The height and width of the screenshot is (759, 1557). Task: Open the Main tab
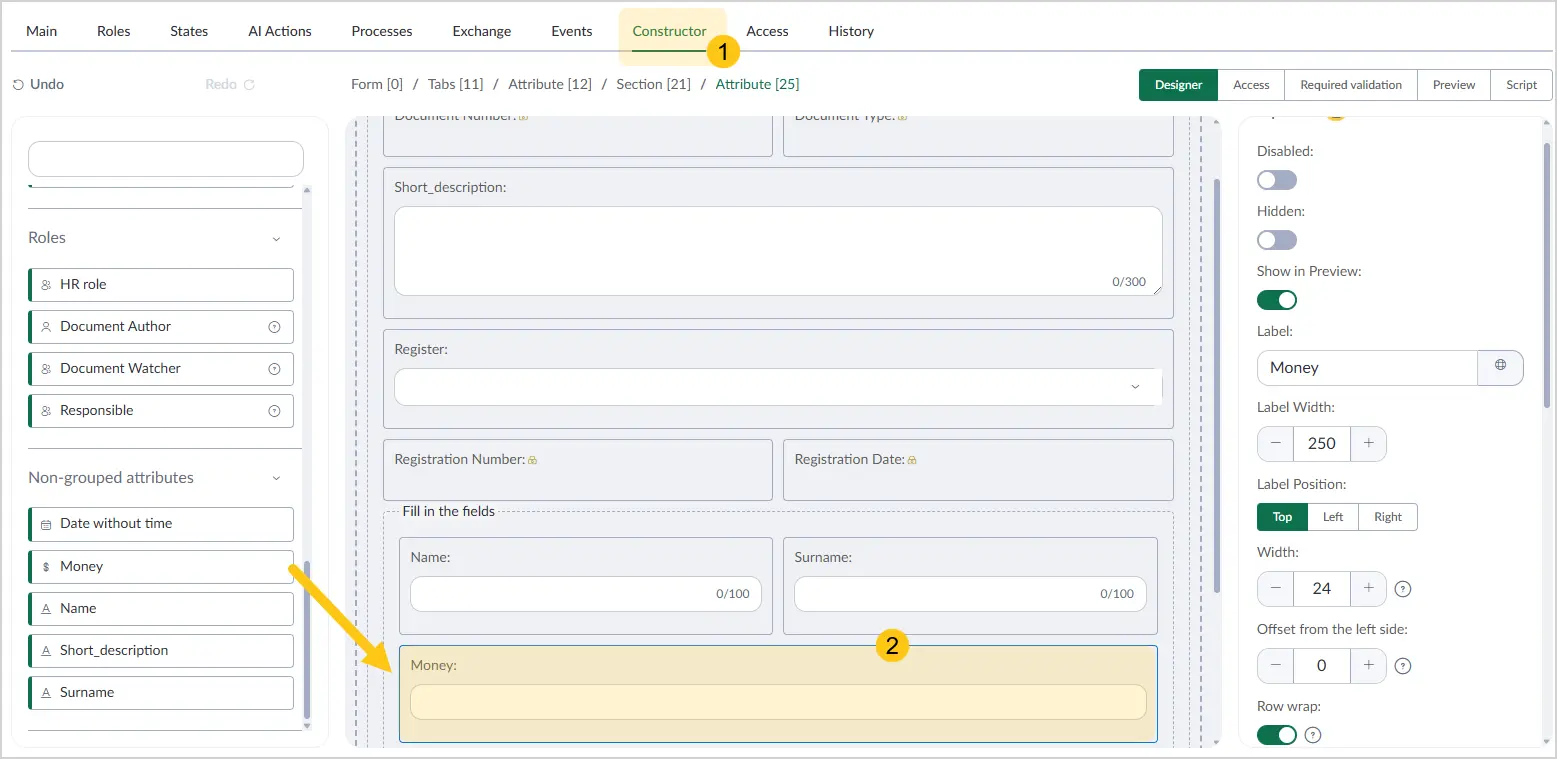41,31
